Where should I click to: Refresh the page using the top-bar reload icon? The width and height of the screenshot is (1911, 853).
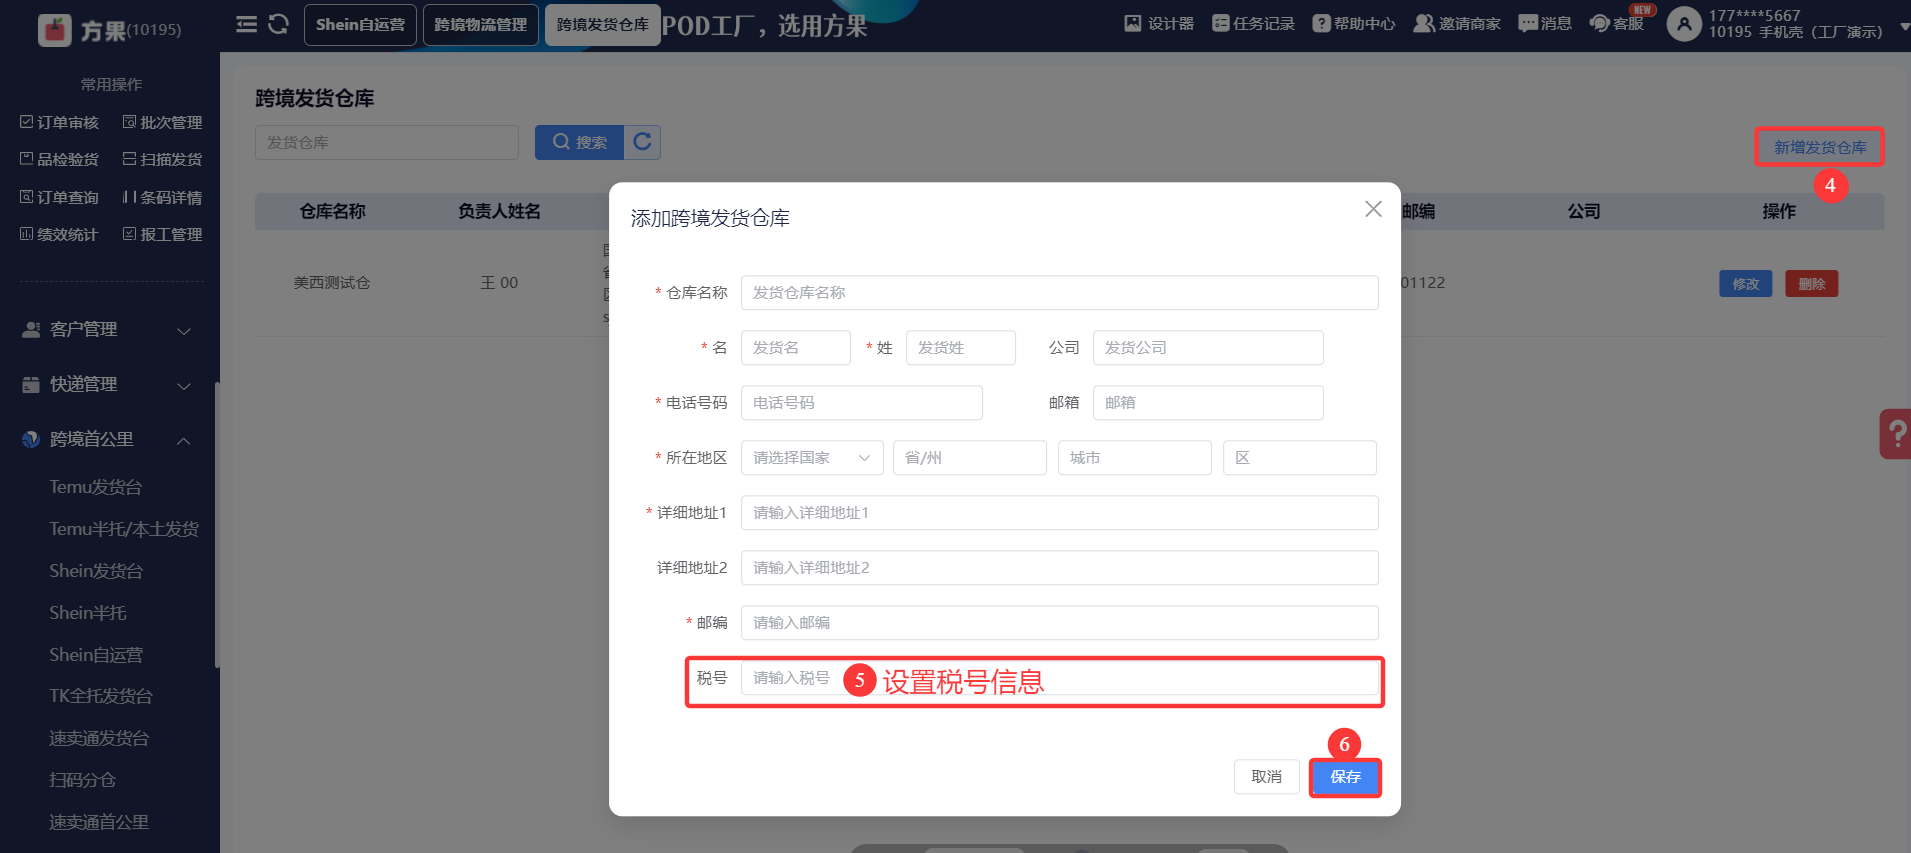pyautogui.click(x=279, y=24)
